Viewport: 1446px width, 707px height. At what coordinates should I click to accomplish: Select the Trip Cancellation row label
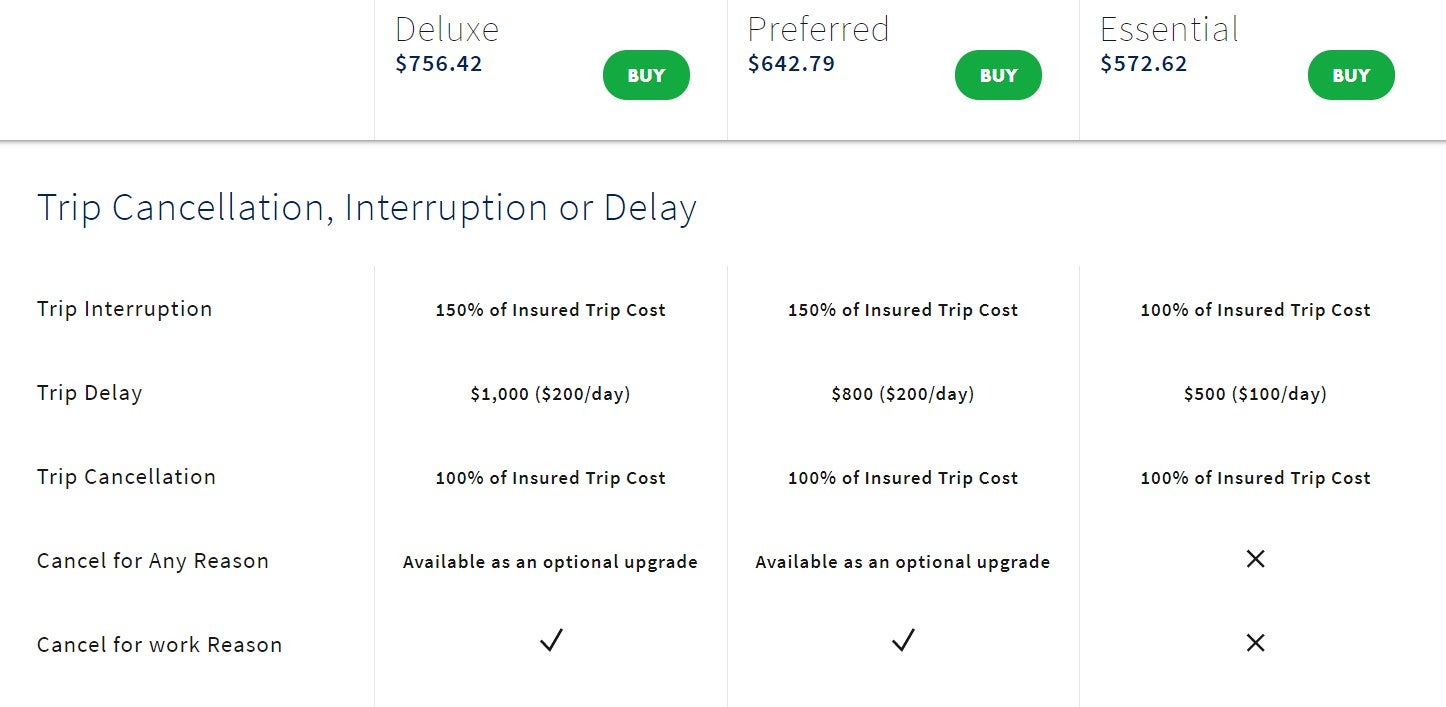[126, 477]
